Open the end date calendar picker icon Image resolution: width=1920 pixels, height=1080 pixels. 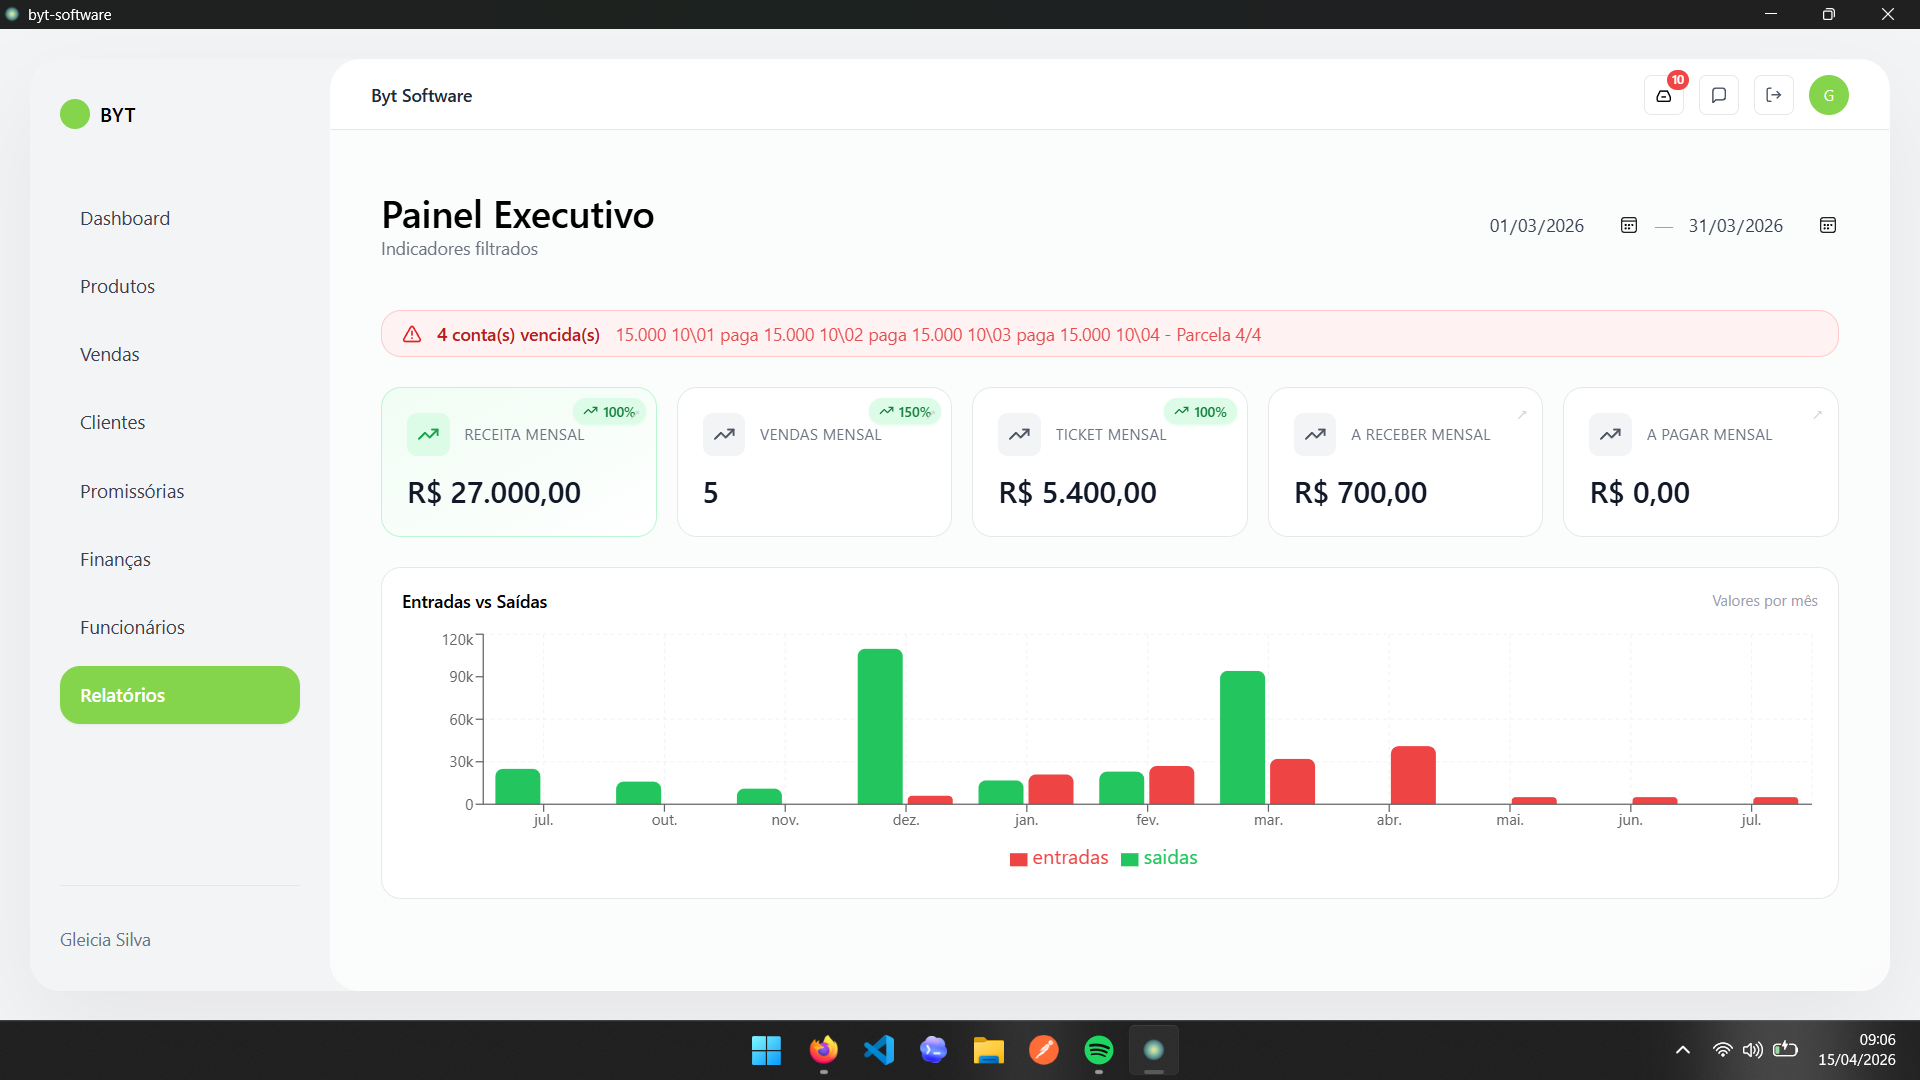(1828, 225)
